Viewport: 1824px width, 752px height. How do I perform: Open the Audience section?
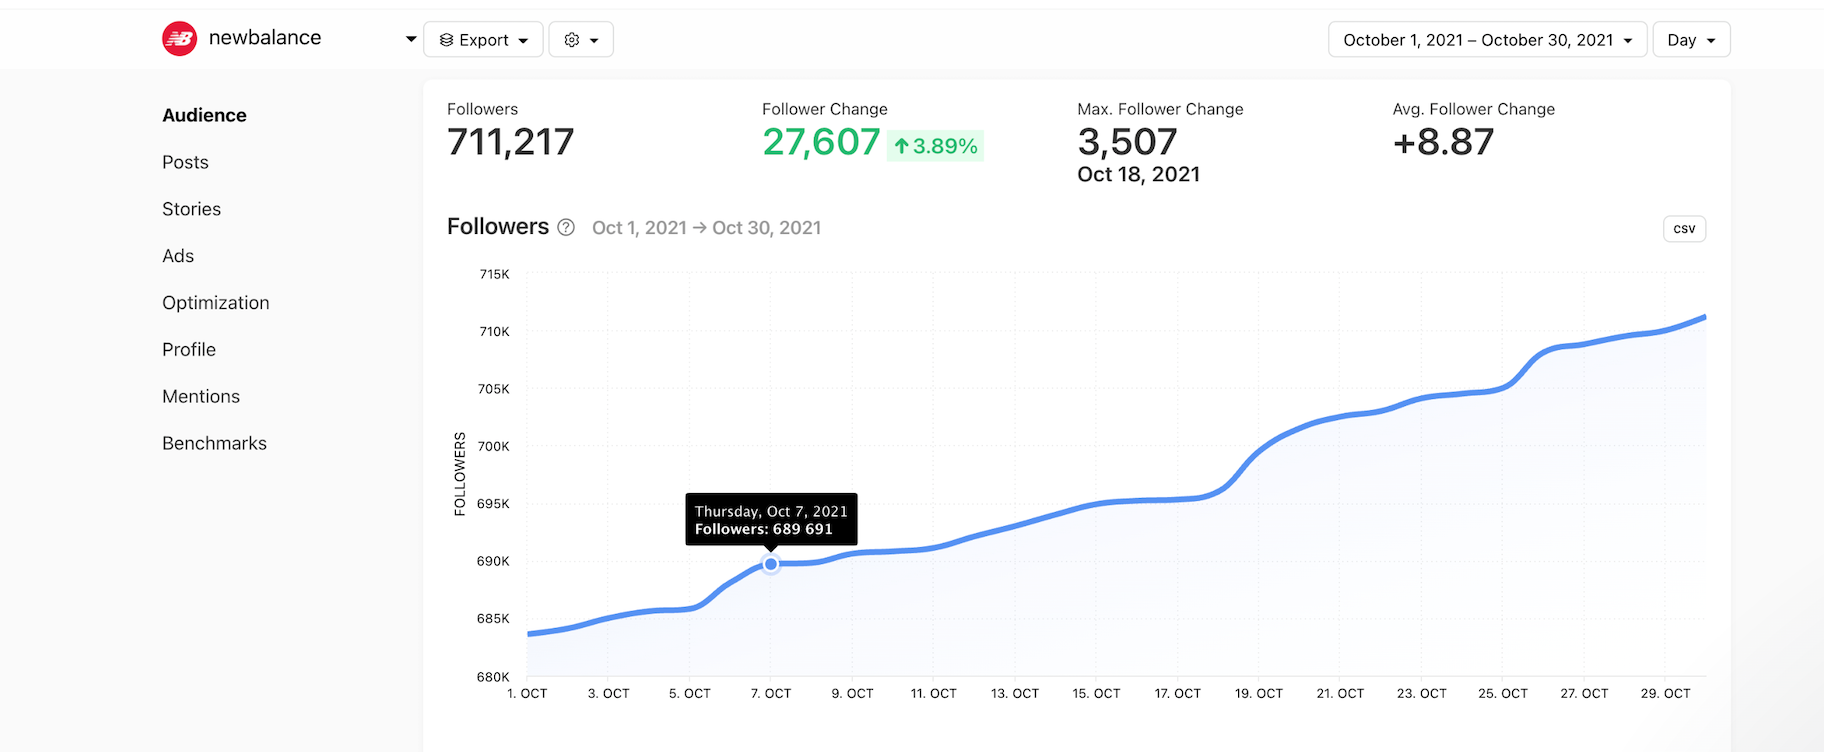pyautogui.click(x=204, y=115)
